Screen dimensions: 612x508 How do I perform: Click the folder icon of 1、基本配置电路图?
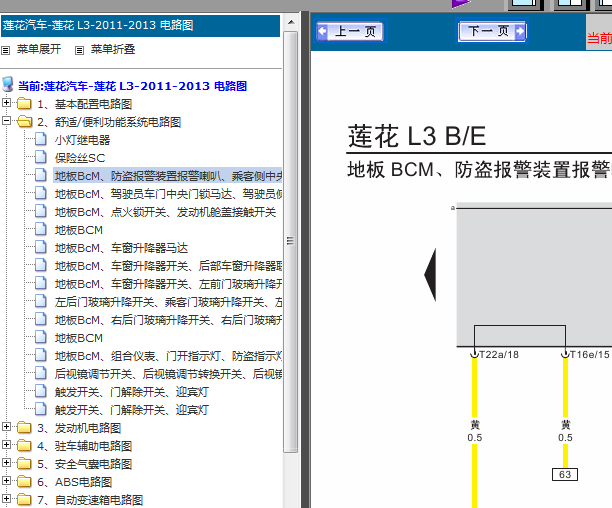pos(24,103)
